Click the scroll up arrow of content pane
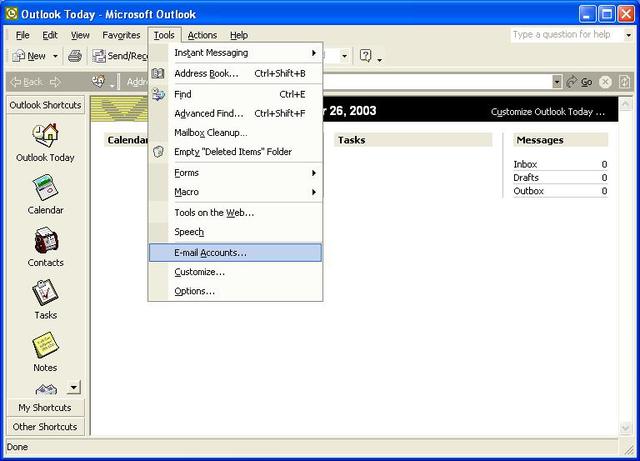This screenshot has height=461, width=640. (x=625, y=104)
